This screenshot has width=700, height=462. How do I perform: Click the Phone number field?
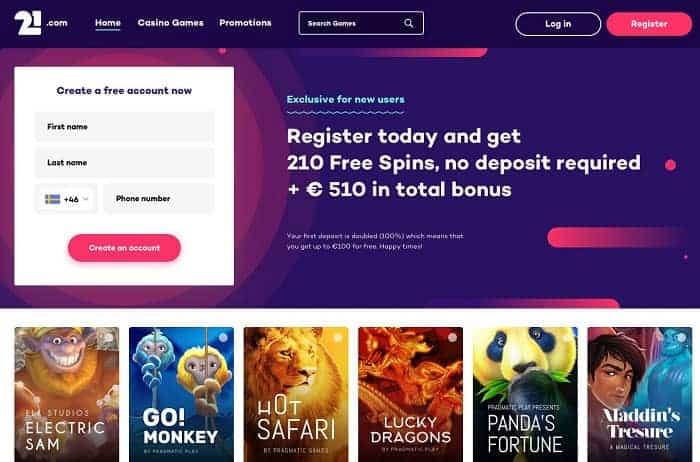tap(158, 199)
